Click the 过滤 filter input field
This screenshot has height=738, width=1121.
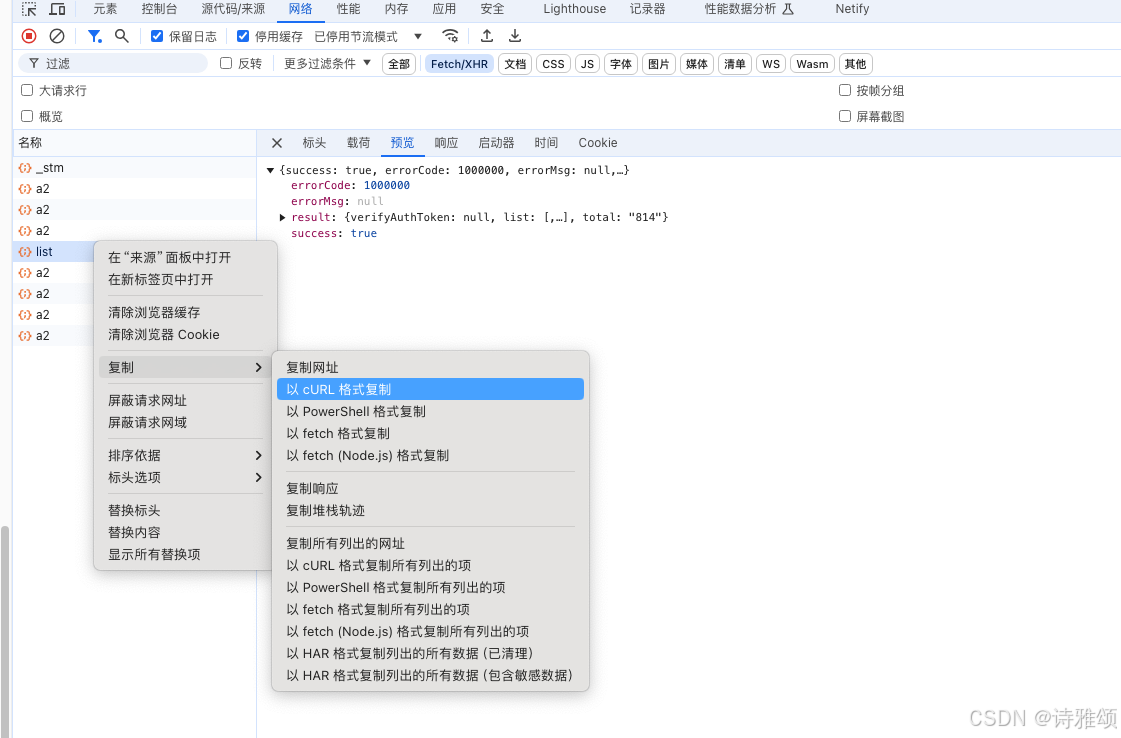click(113, 63)
